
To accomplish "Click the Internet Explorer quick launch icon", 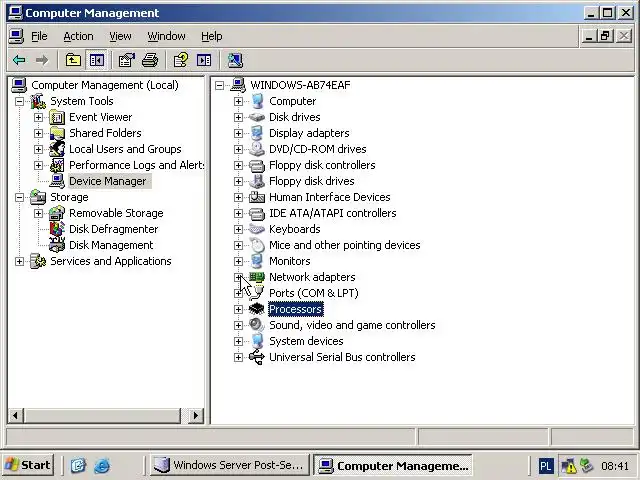I will 102,465.
